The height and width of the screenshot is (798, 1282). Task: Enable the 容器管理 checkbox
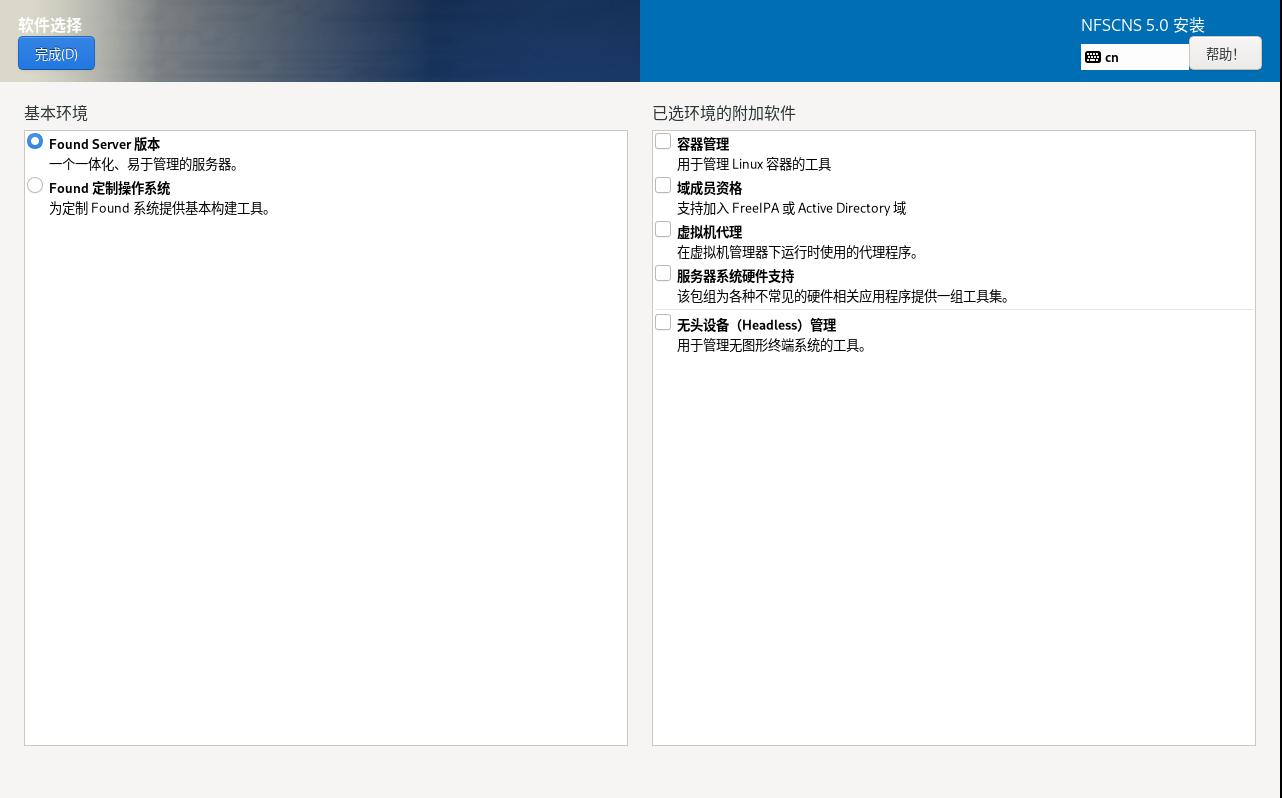pyautogui.click(x=663, y=142)
